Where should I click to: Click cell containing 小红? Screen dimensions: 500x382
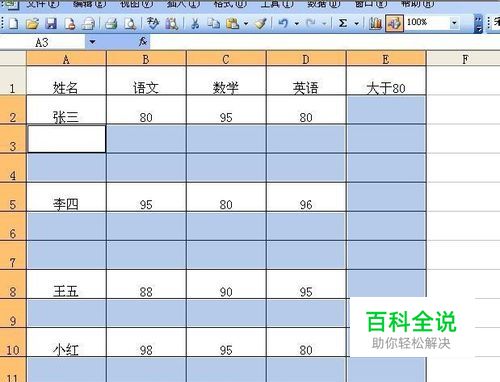[x=66, y=342]
